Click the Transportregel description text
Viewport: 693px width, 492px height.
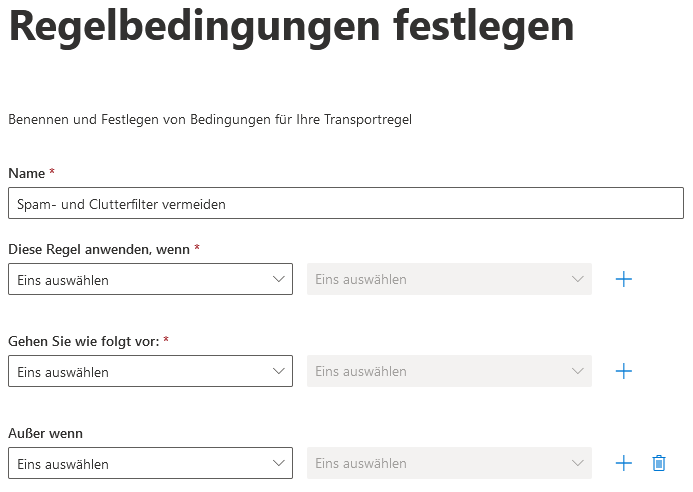(210, 119)
